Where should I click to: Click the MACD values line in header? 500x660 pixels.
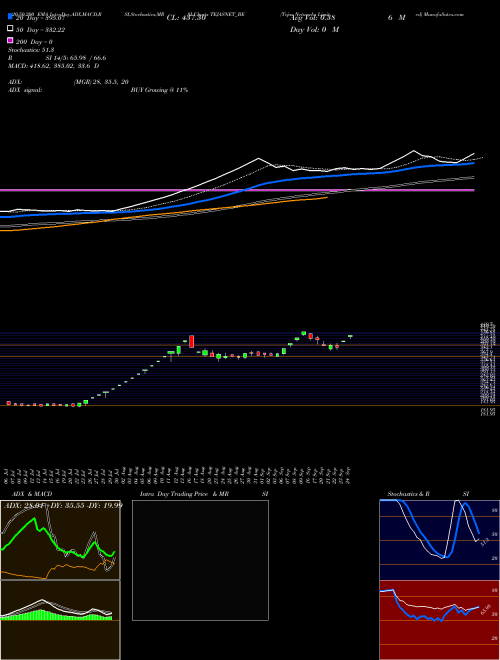(53, 66)
